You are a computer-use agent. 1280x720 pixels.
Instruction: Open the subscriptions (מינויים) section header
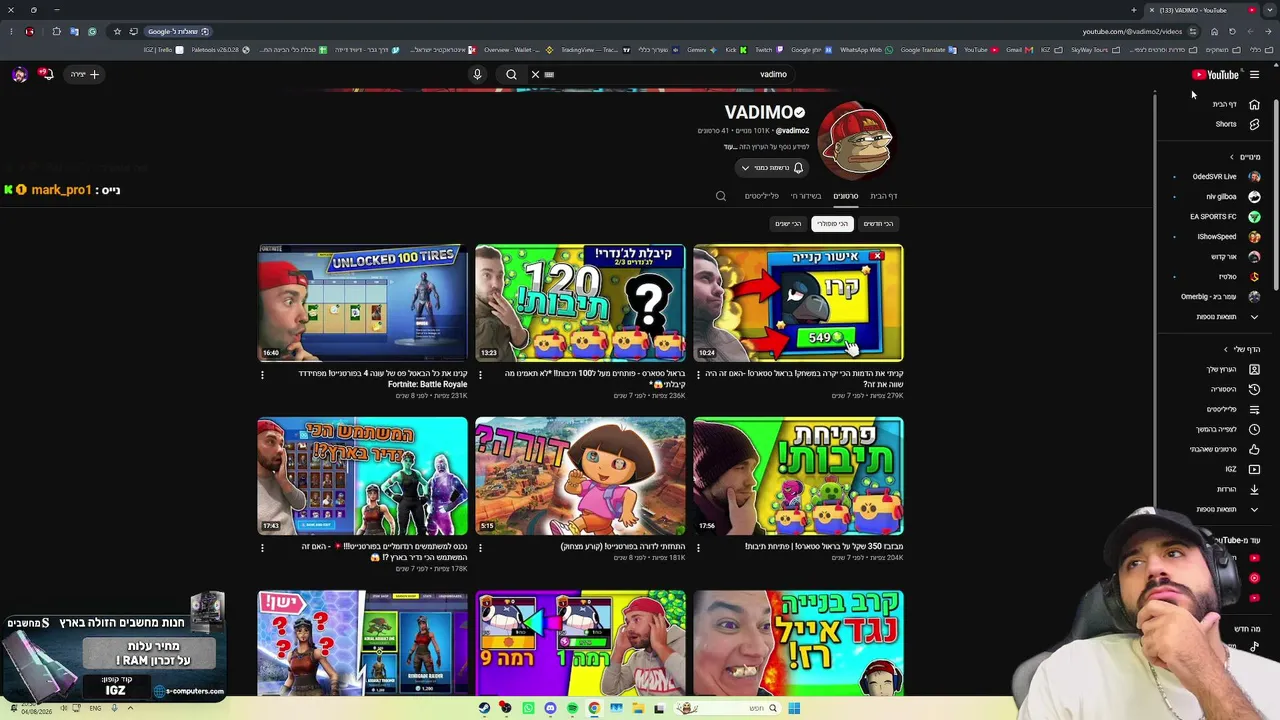(1245, 157)
